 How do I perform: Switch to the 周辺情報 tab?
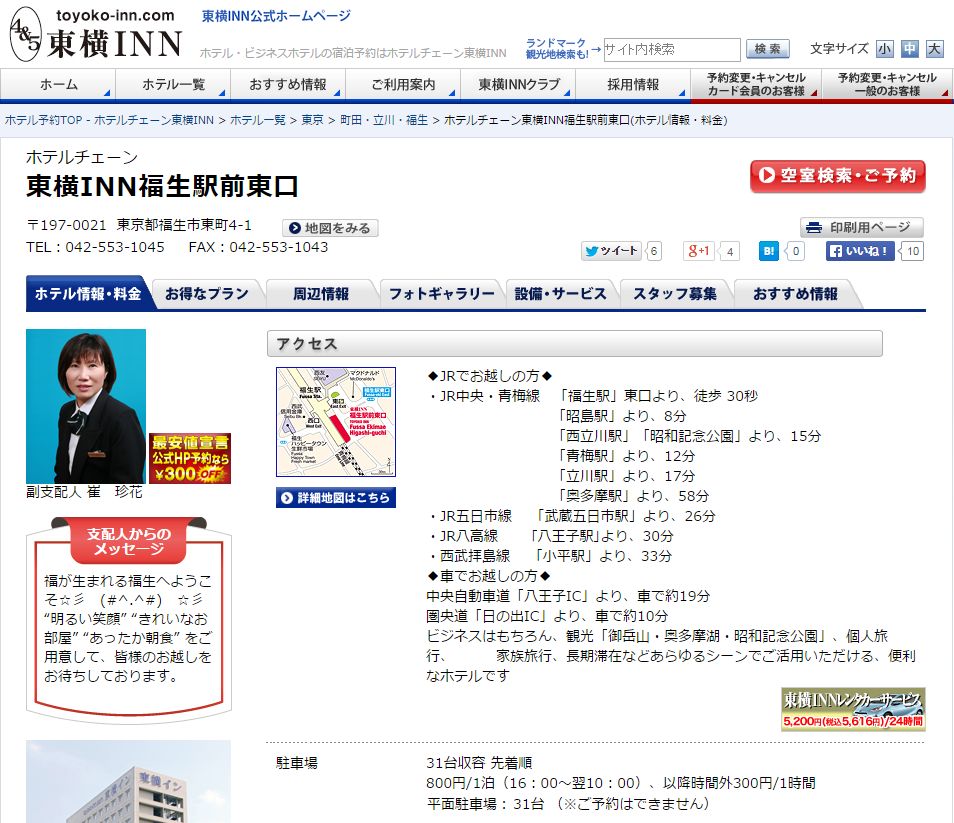coord(321,294)
